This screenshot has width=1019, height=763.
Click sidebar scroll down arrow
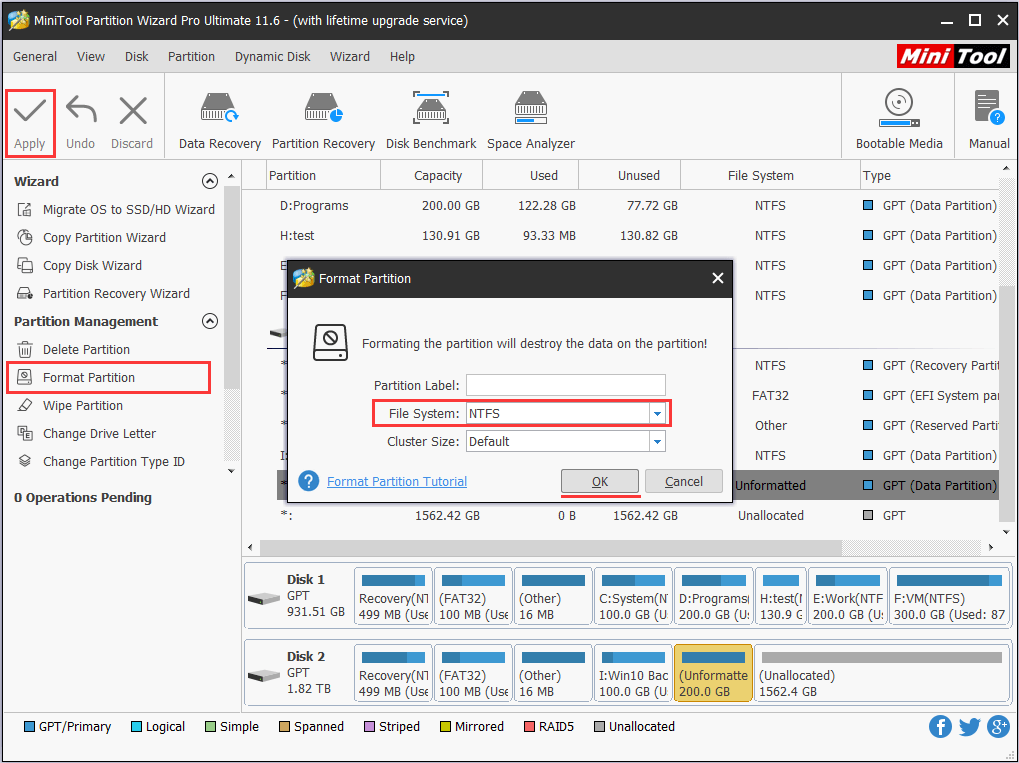click(x=231, y=471)
